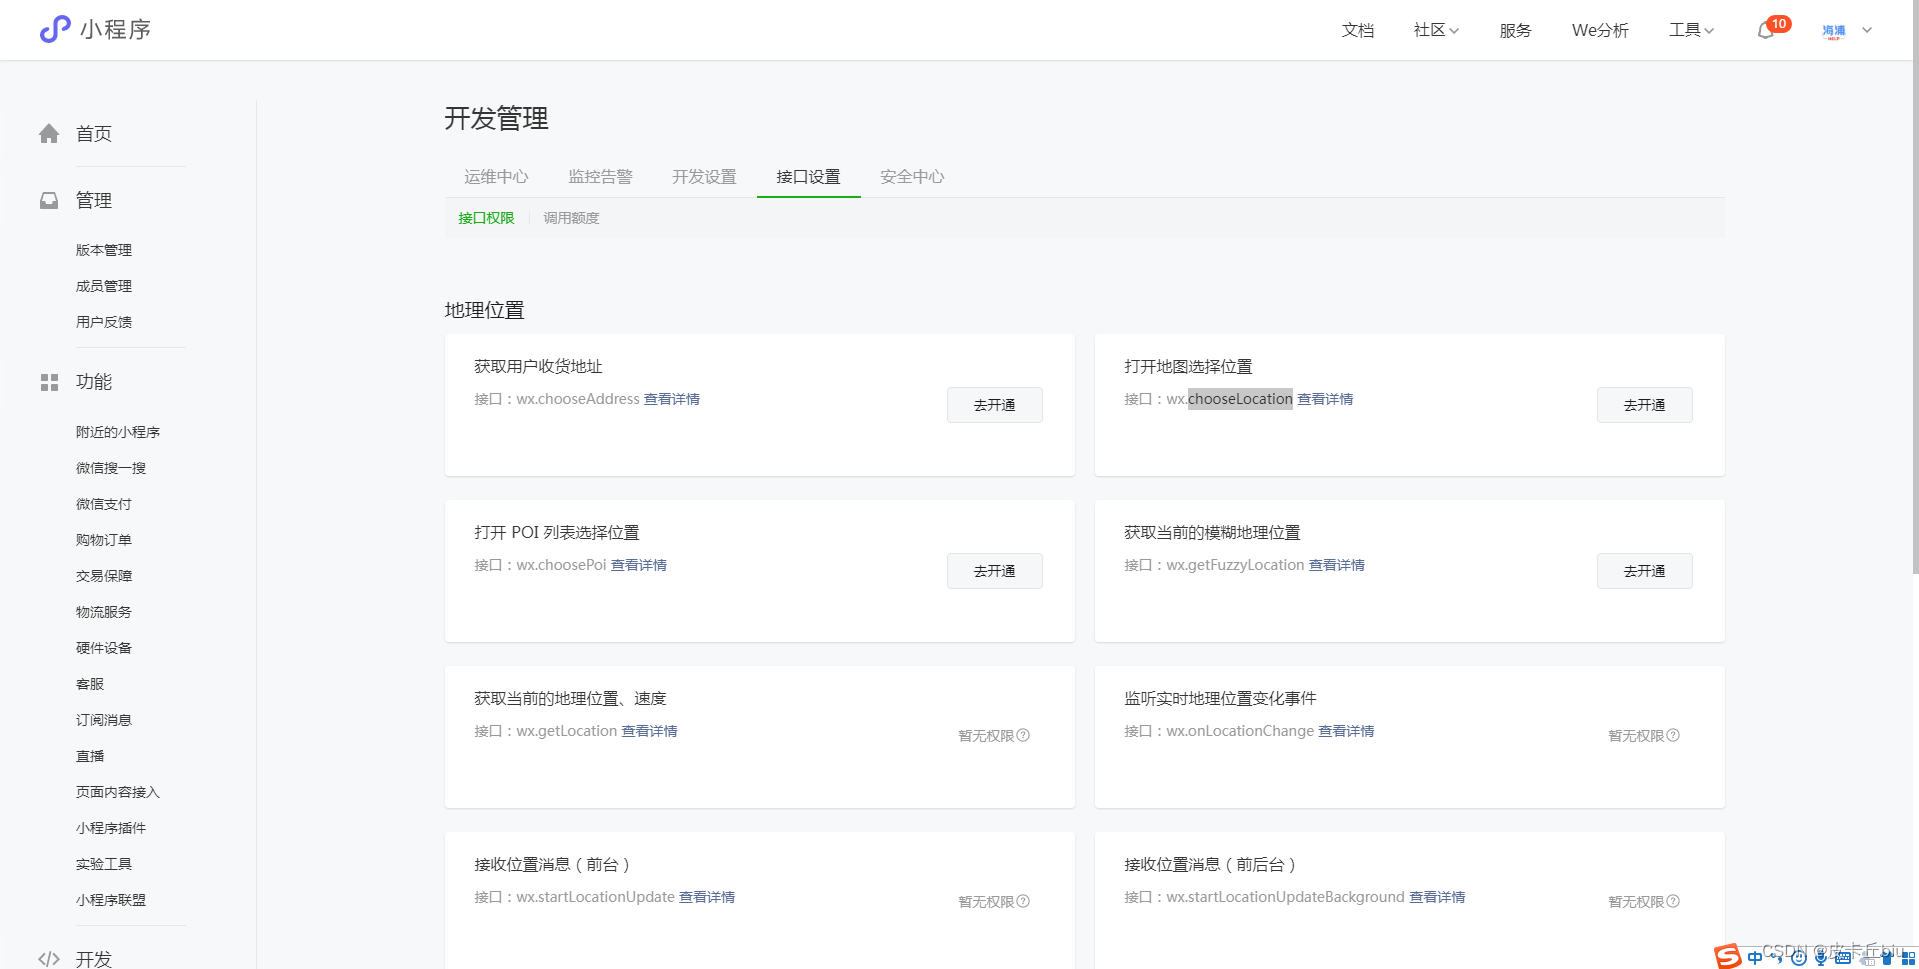1919x969 pixels.
Task: Click 文档 in the top navigation bar
Action: [x=1357, y=30]
